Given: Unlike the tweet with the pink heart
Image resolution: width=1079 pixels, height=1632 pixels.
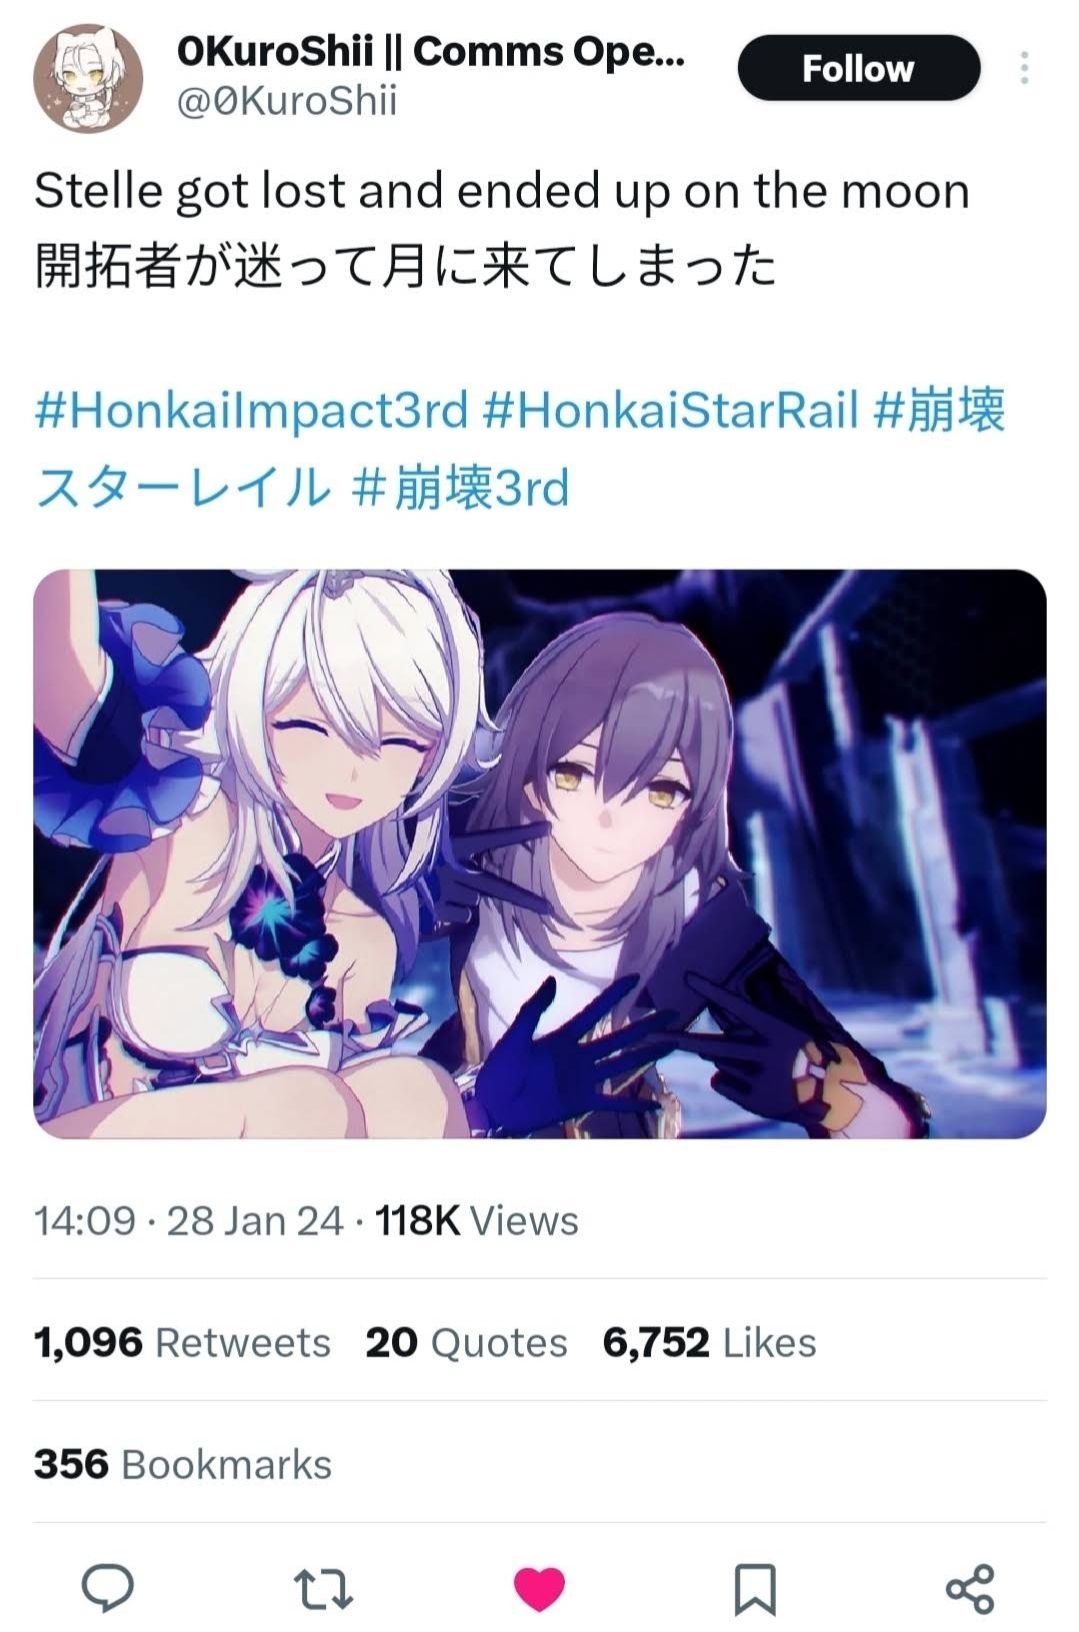Looking at the screenshot, I should [539, 1588].
